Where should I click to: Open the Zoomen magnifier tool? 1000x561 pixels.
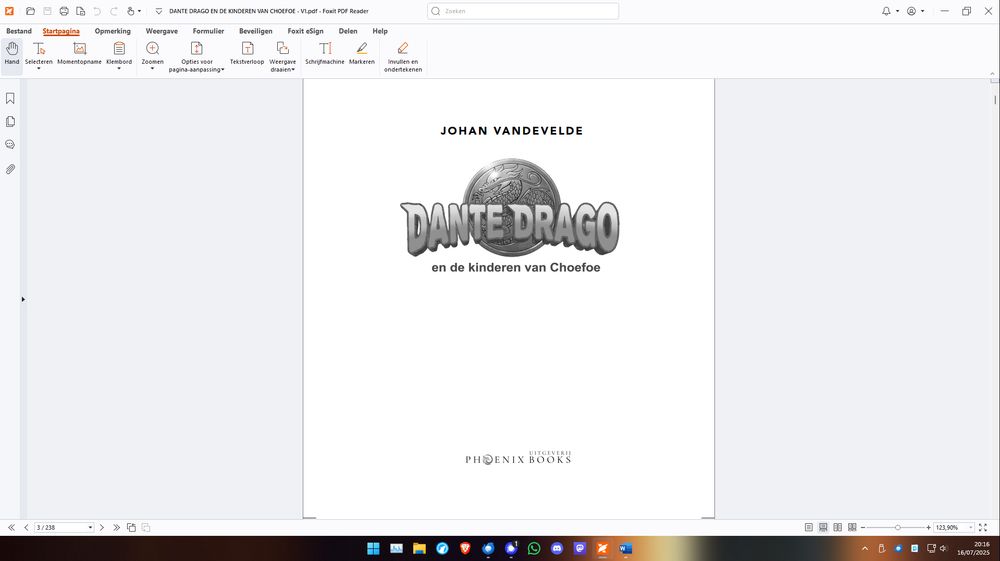tap(152, 52)
